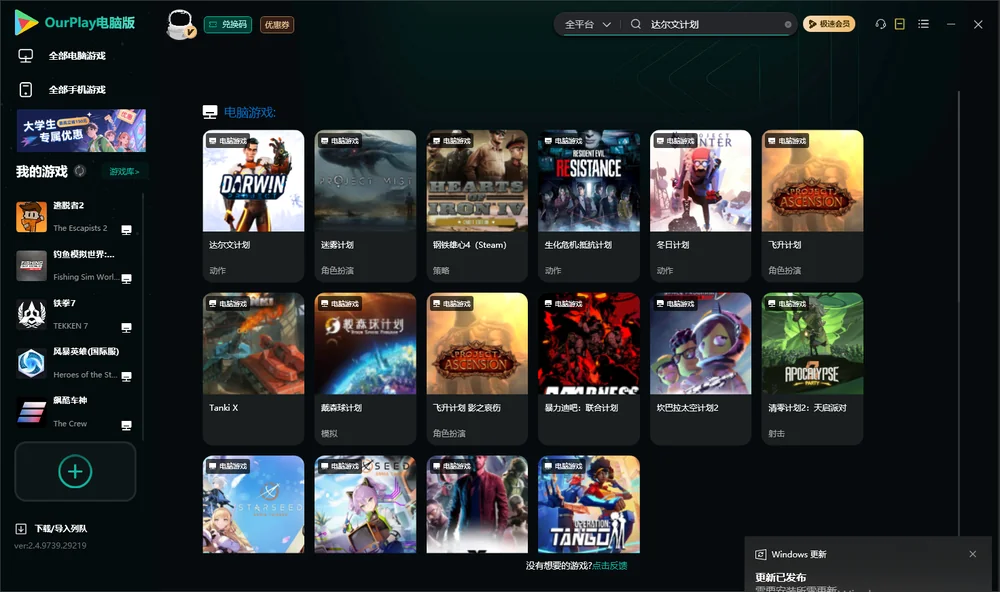
Task: Open the 极速会员 membership button
Action: (x=829, y=24)
